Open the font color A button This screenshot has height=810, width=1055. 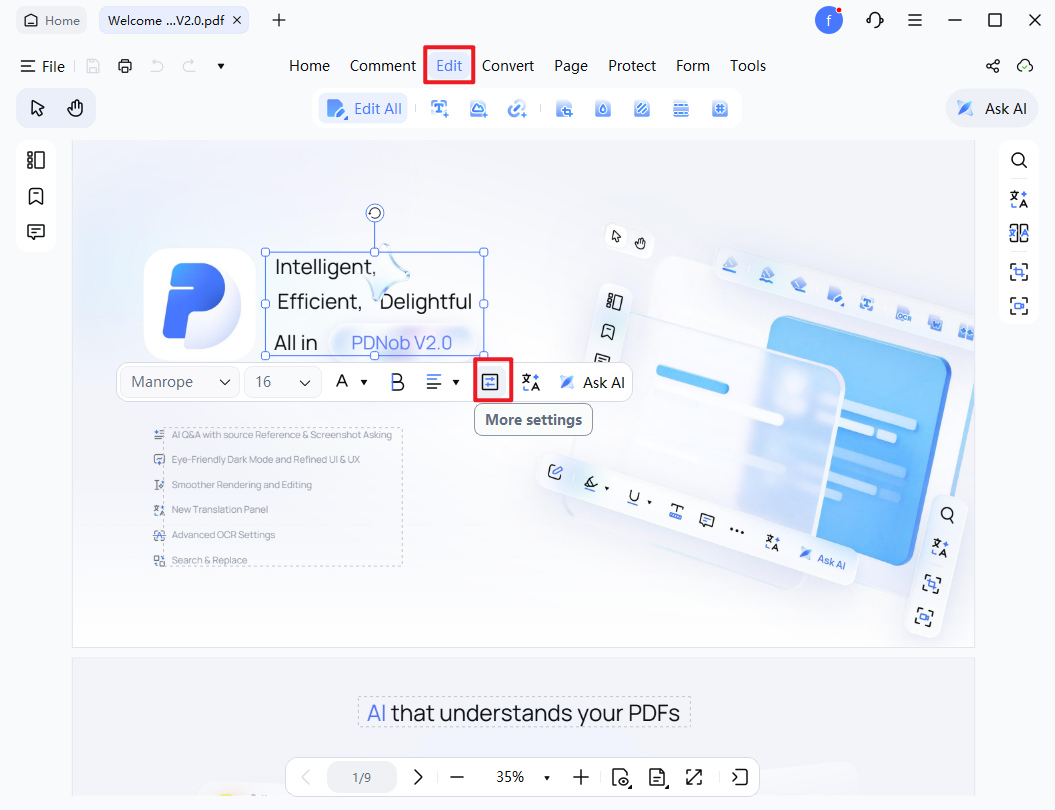tap(342, 381)
